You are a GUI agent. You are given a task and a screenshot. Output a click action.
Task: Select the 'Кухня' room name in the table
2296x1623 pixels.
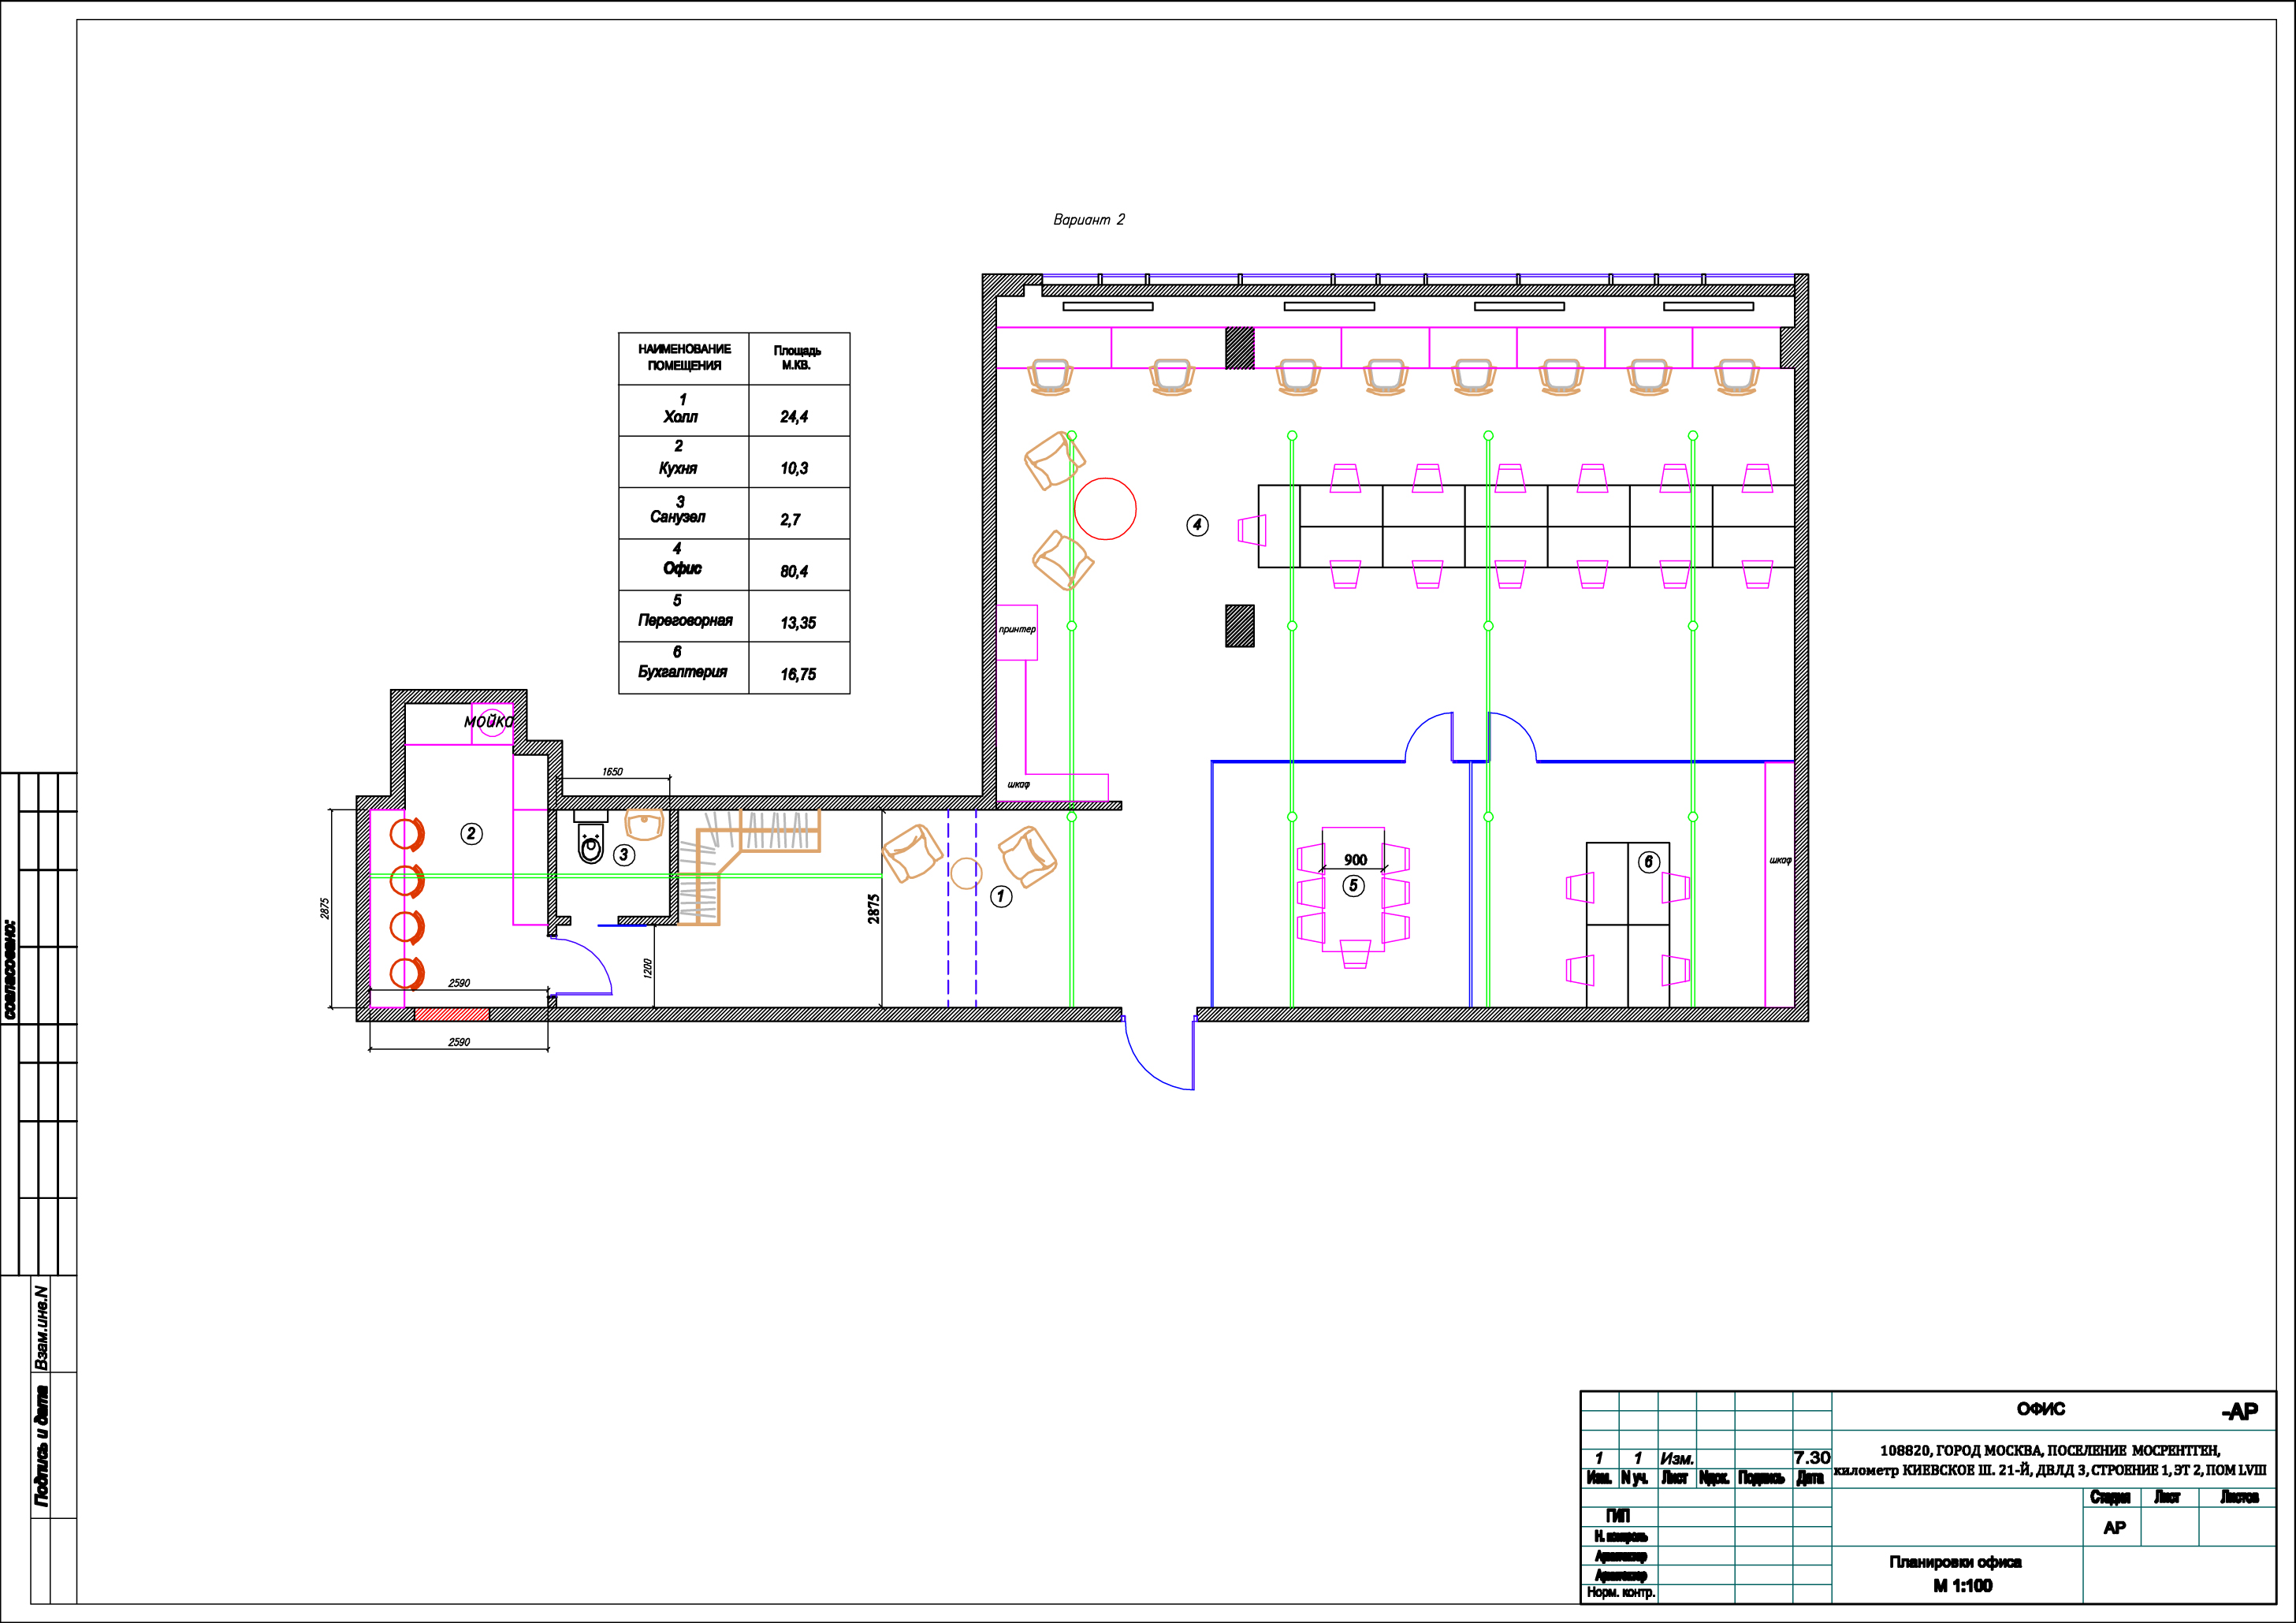(677, 468)
